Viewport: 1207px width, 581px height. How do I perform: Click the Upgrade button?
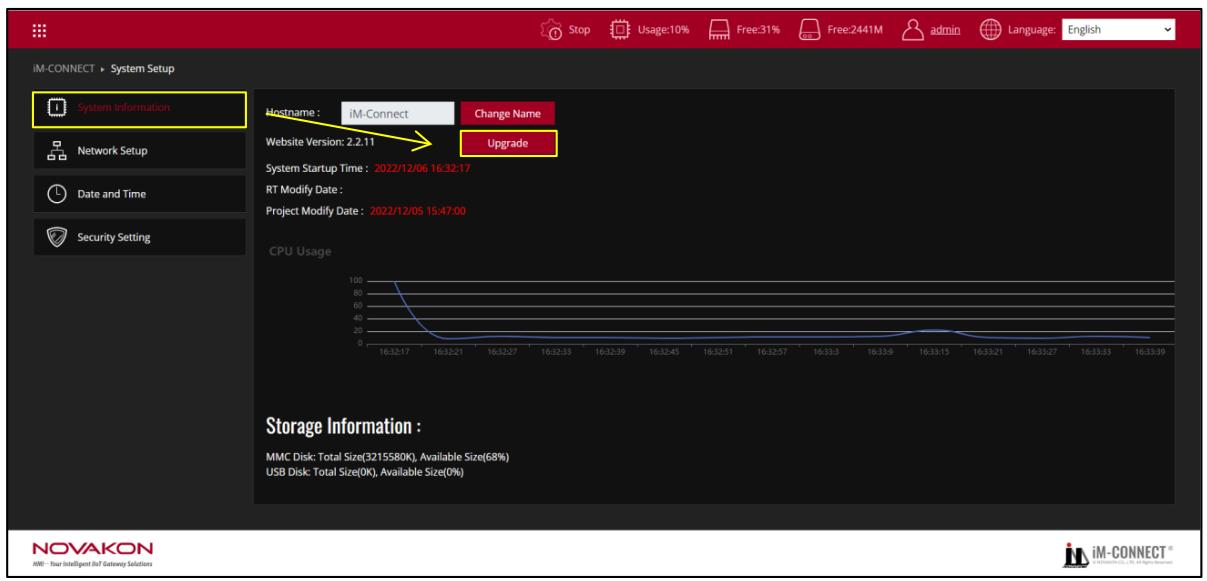(x=508, y=144)
